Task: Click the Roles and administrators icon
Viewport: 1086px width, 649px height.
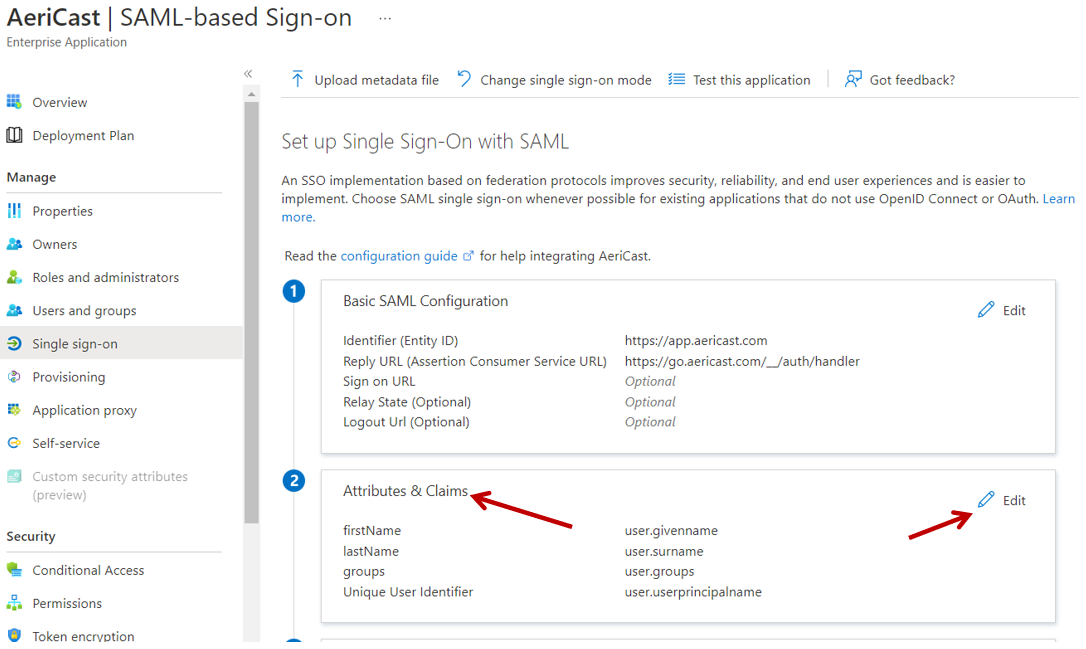Action: [x=14, y=277]
